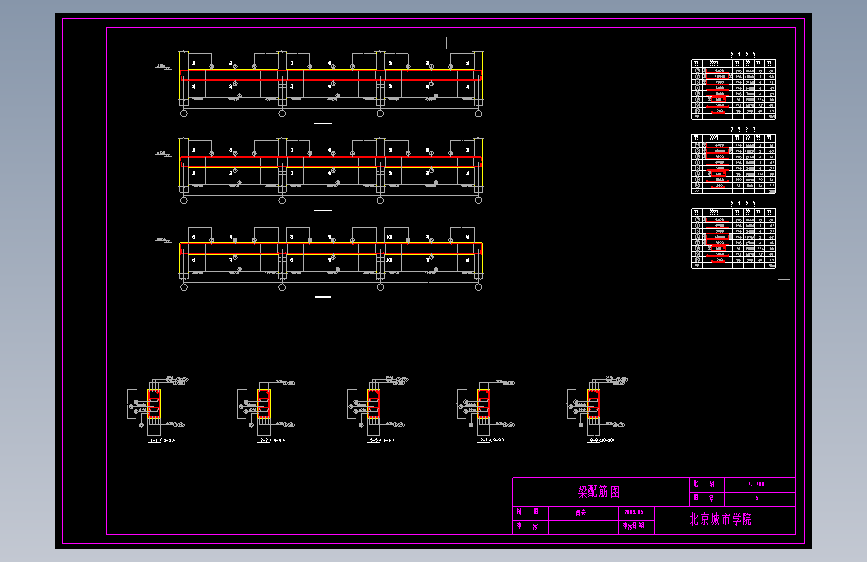Select the third (center) beam cross-section detail
Viewport: 867px width, 562px height.
point(378,409)
